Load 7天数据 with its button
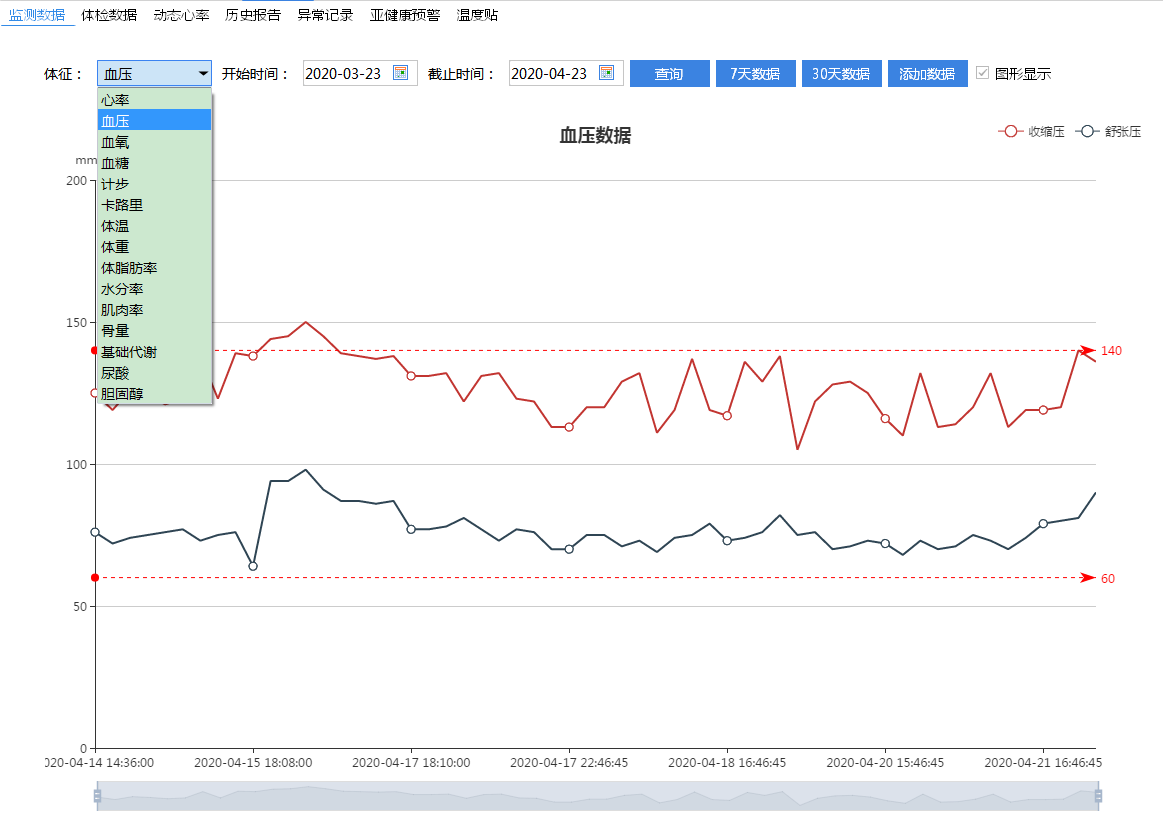This screenshot has width=1163, height=830. (x=755, y=72)
